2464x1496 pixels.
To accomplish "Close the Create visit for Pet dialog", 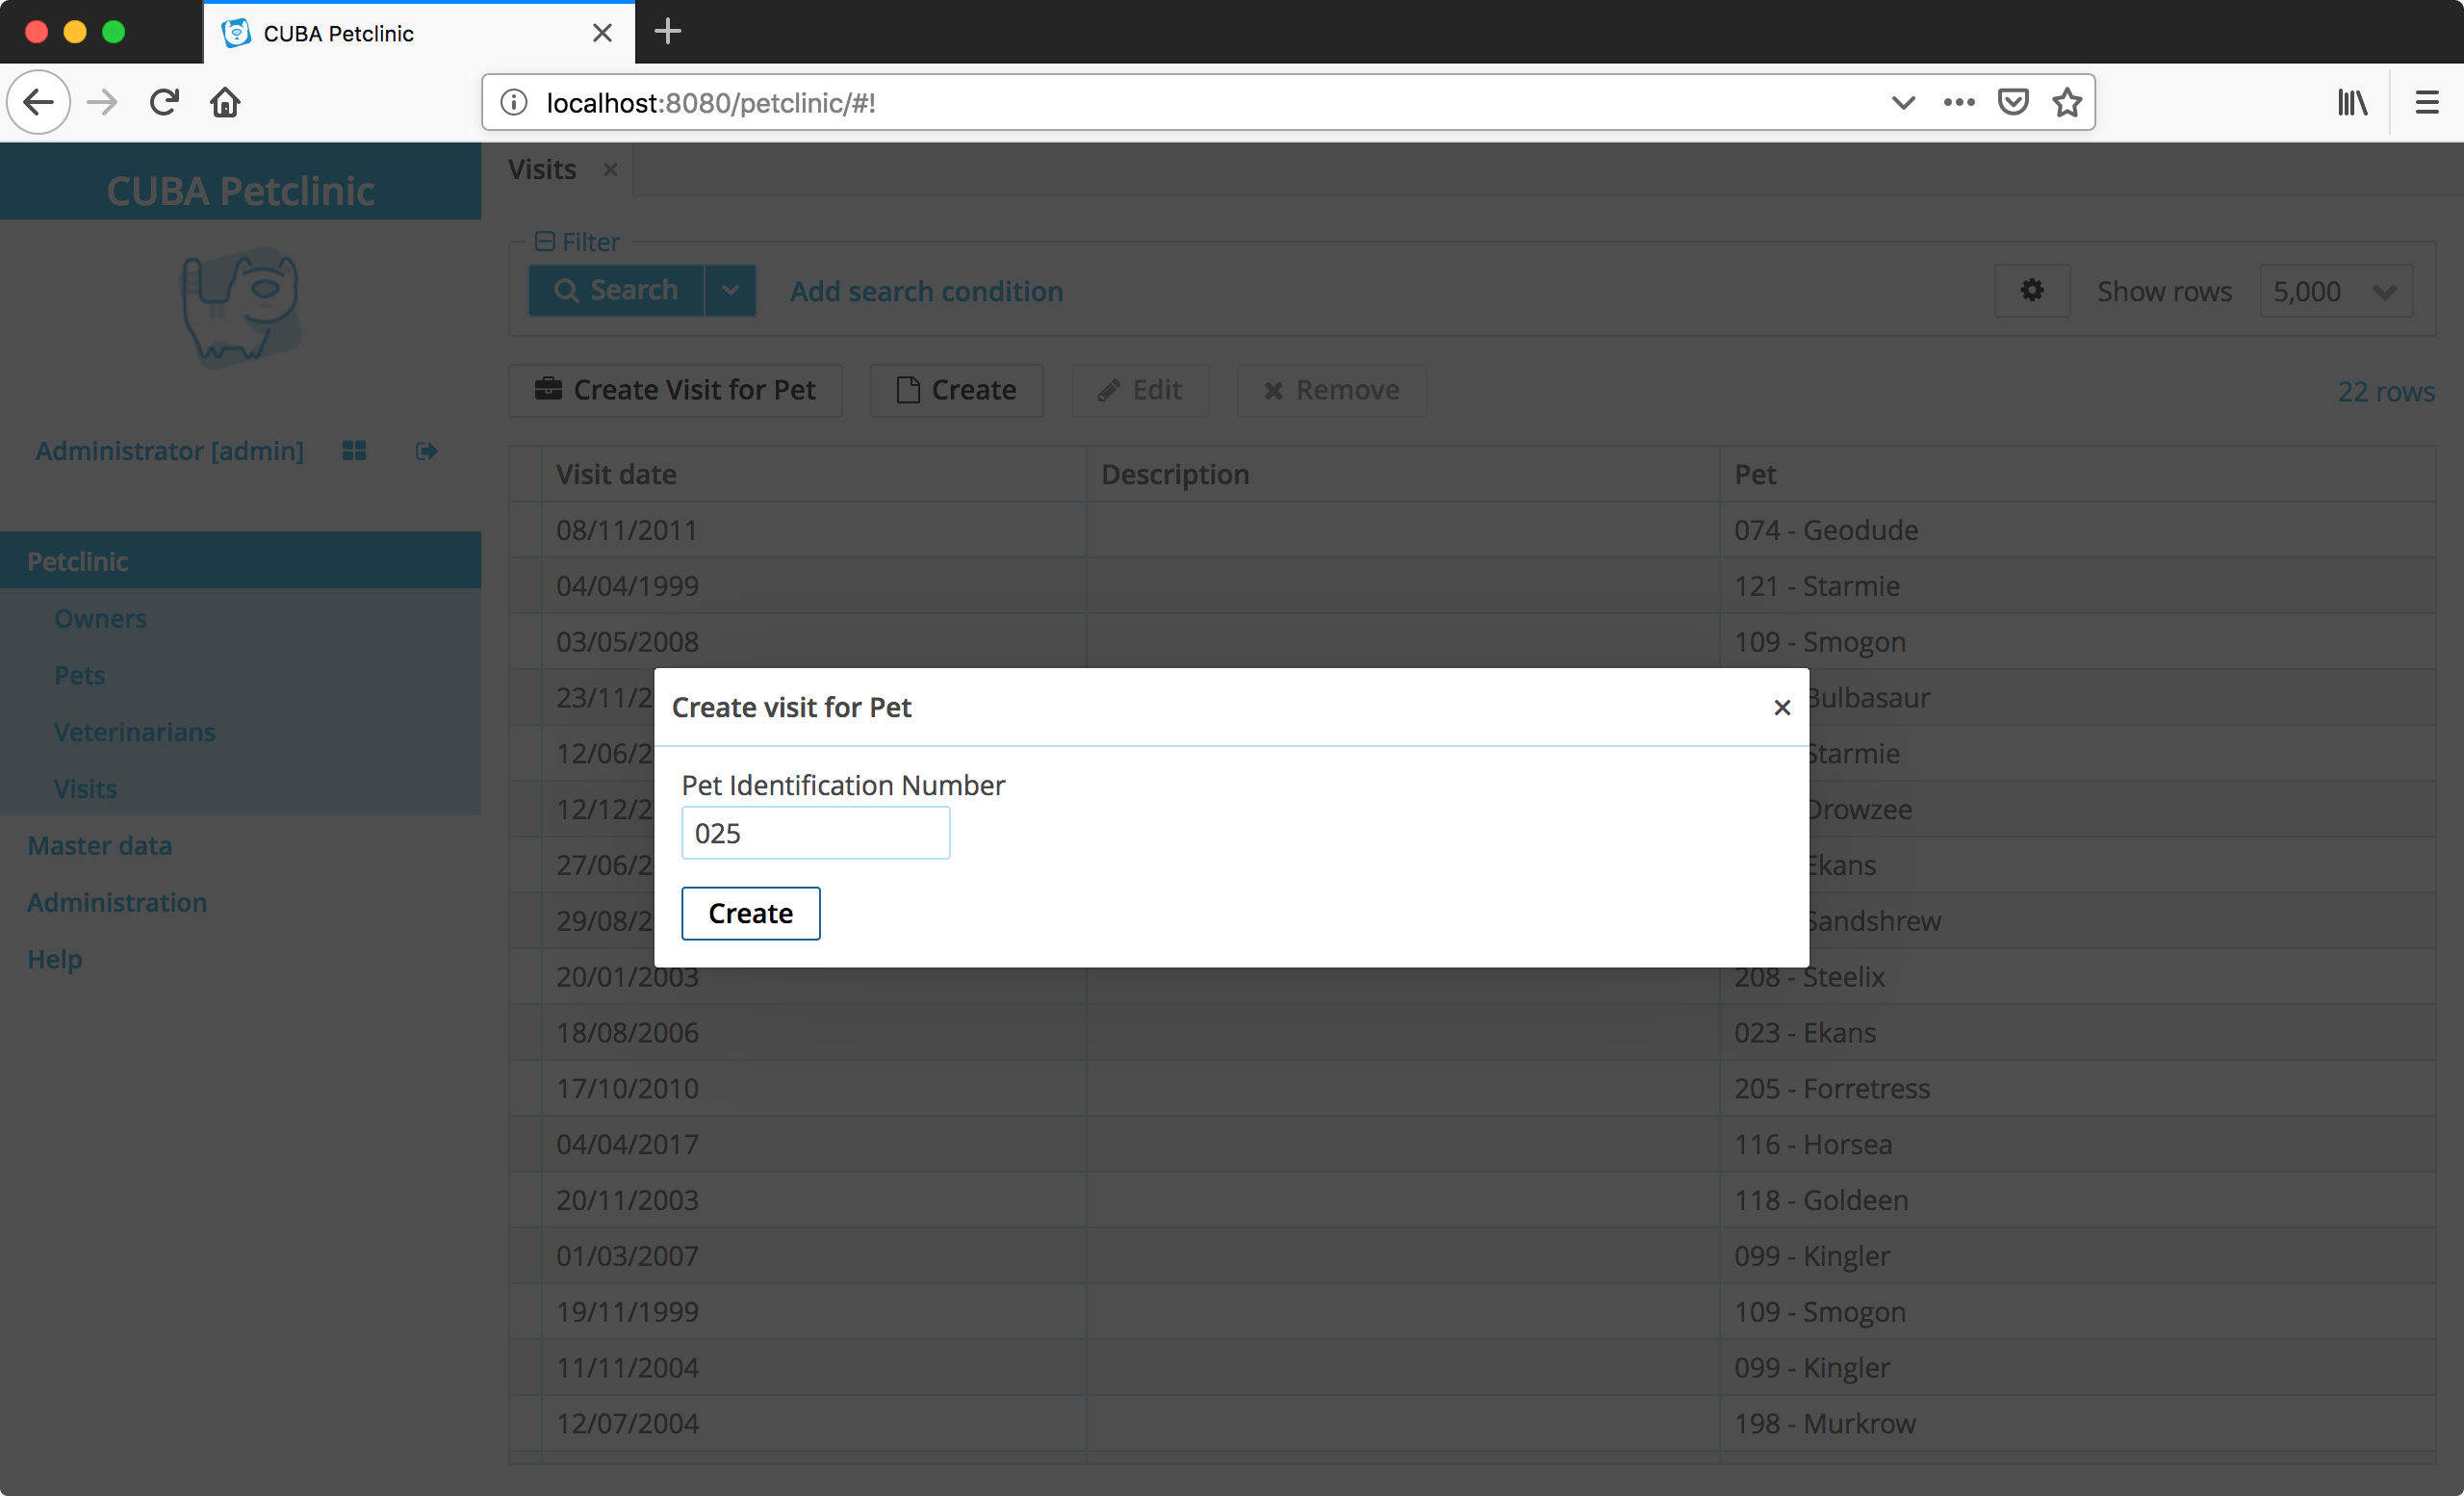I will click(x=1781, y=708).
